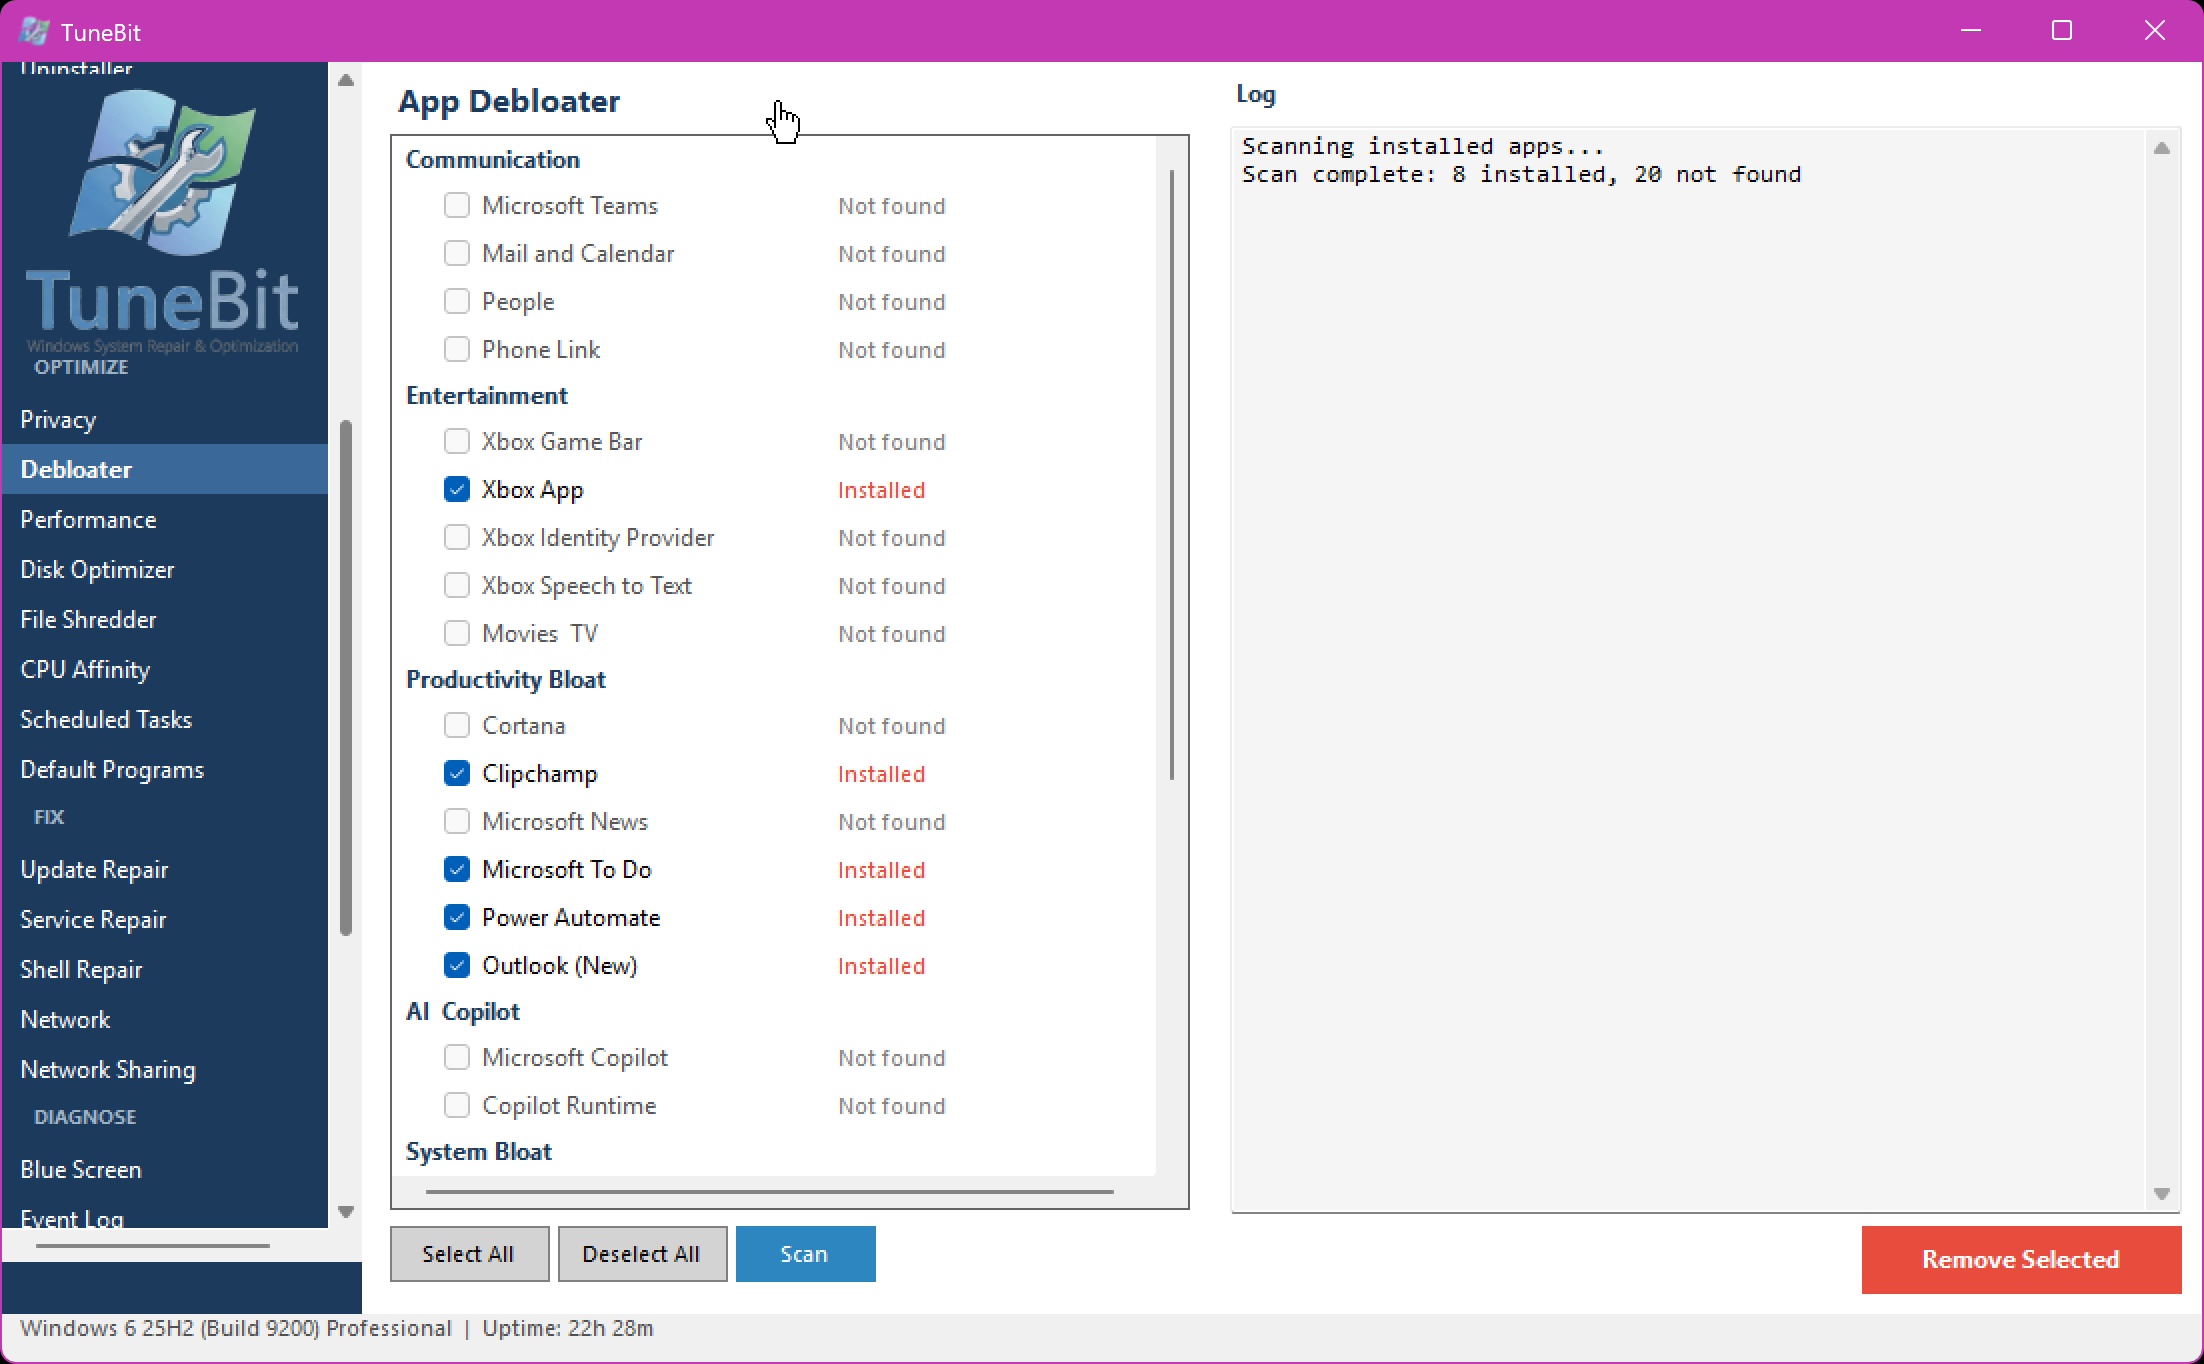Click the Communication category heading
The height and width of the screenshot is (1364, 2204).
pos(493,159)
